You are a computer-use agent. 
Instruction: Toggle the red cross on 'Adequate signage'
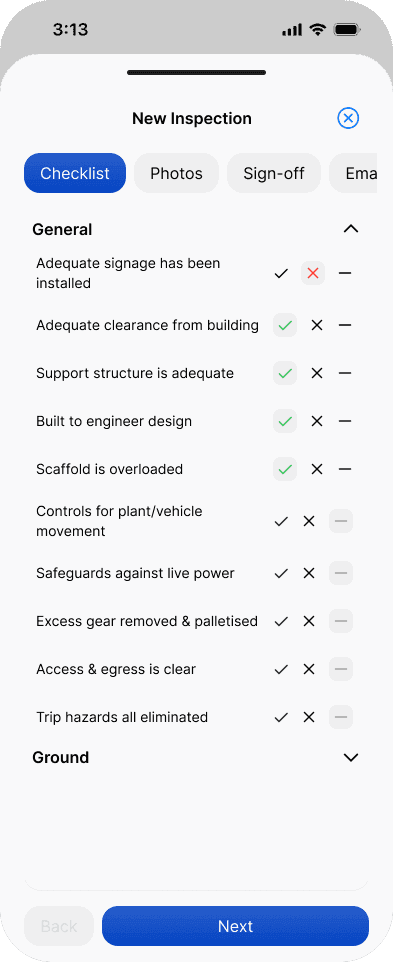coord(313,273)
